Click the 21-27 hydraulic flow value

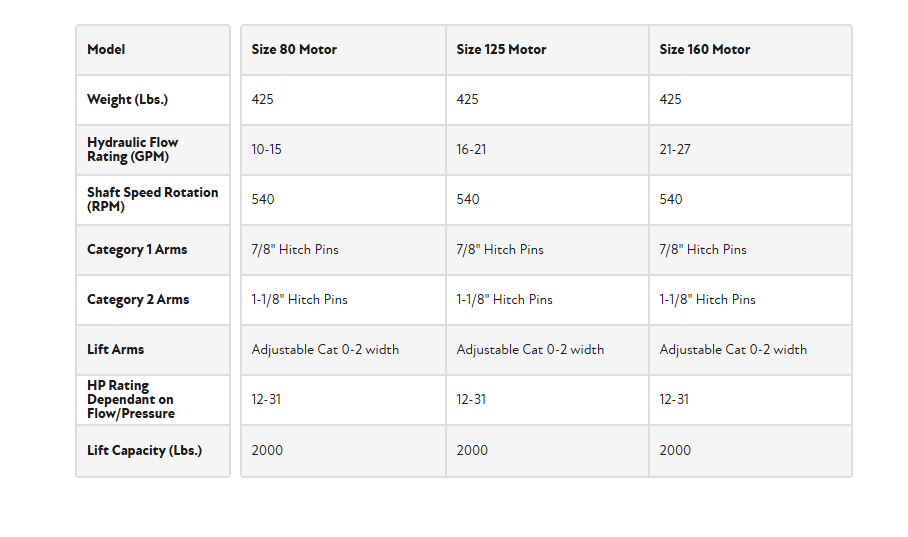click(x=675, y=150)
